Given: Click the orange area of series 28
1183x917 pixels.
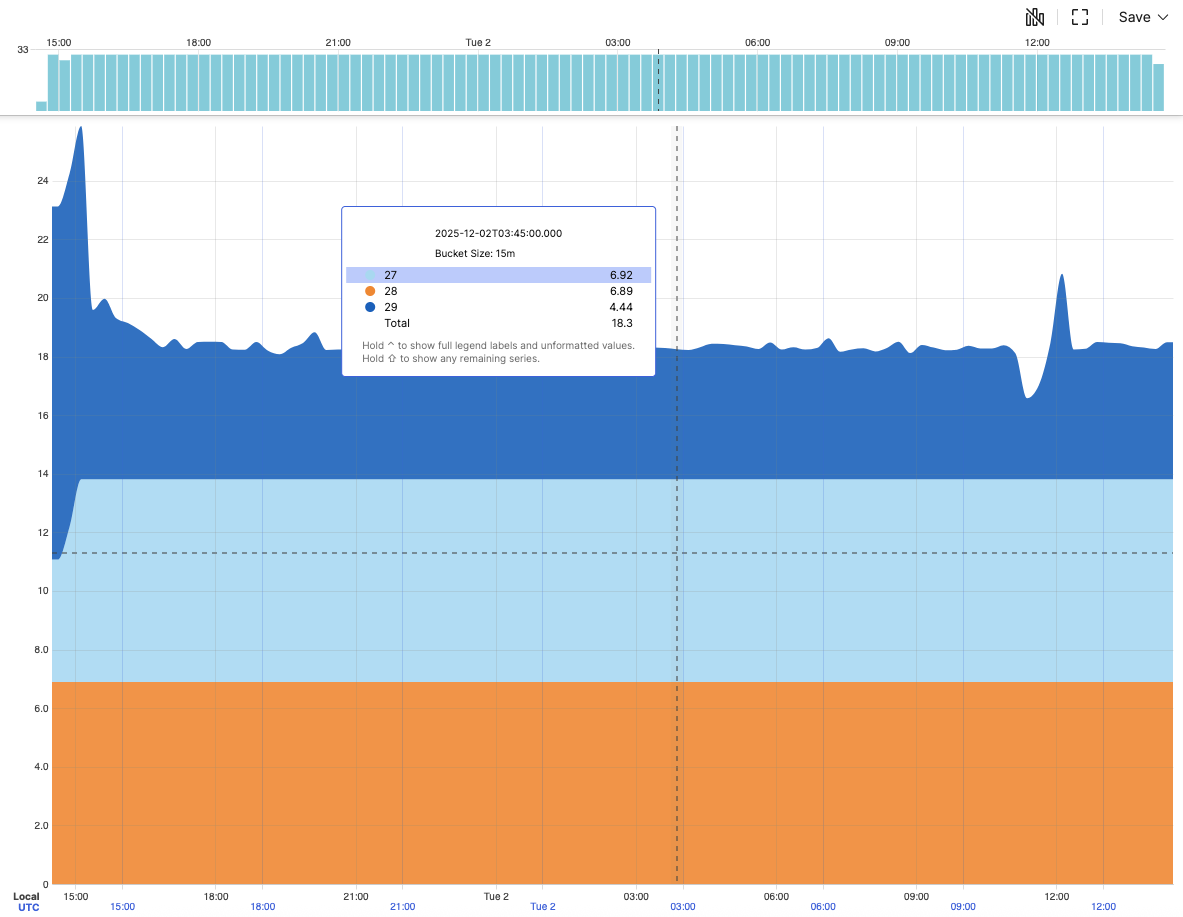Looking at the screenshot, I should tap(612, 783).
